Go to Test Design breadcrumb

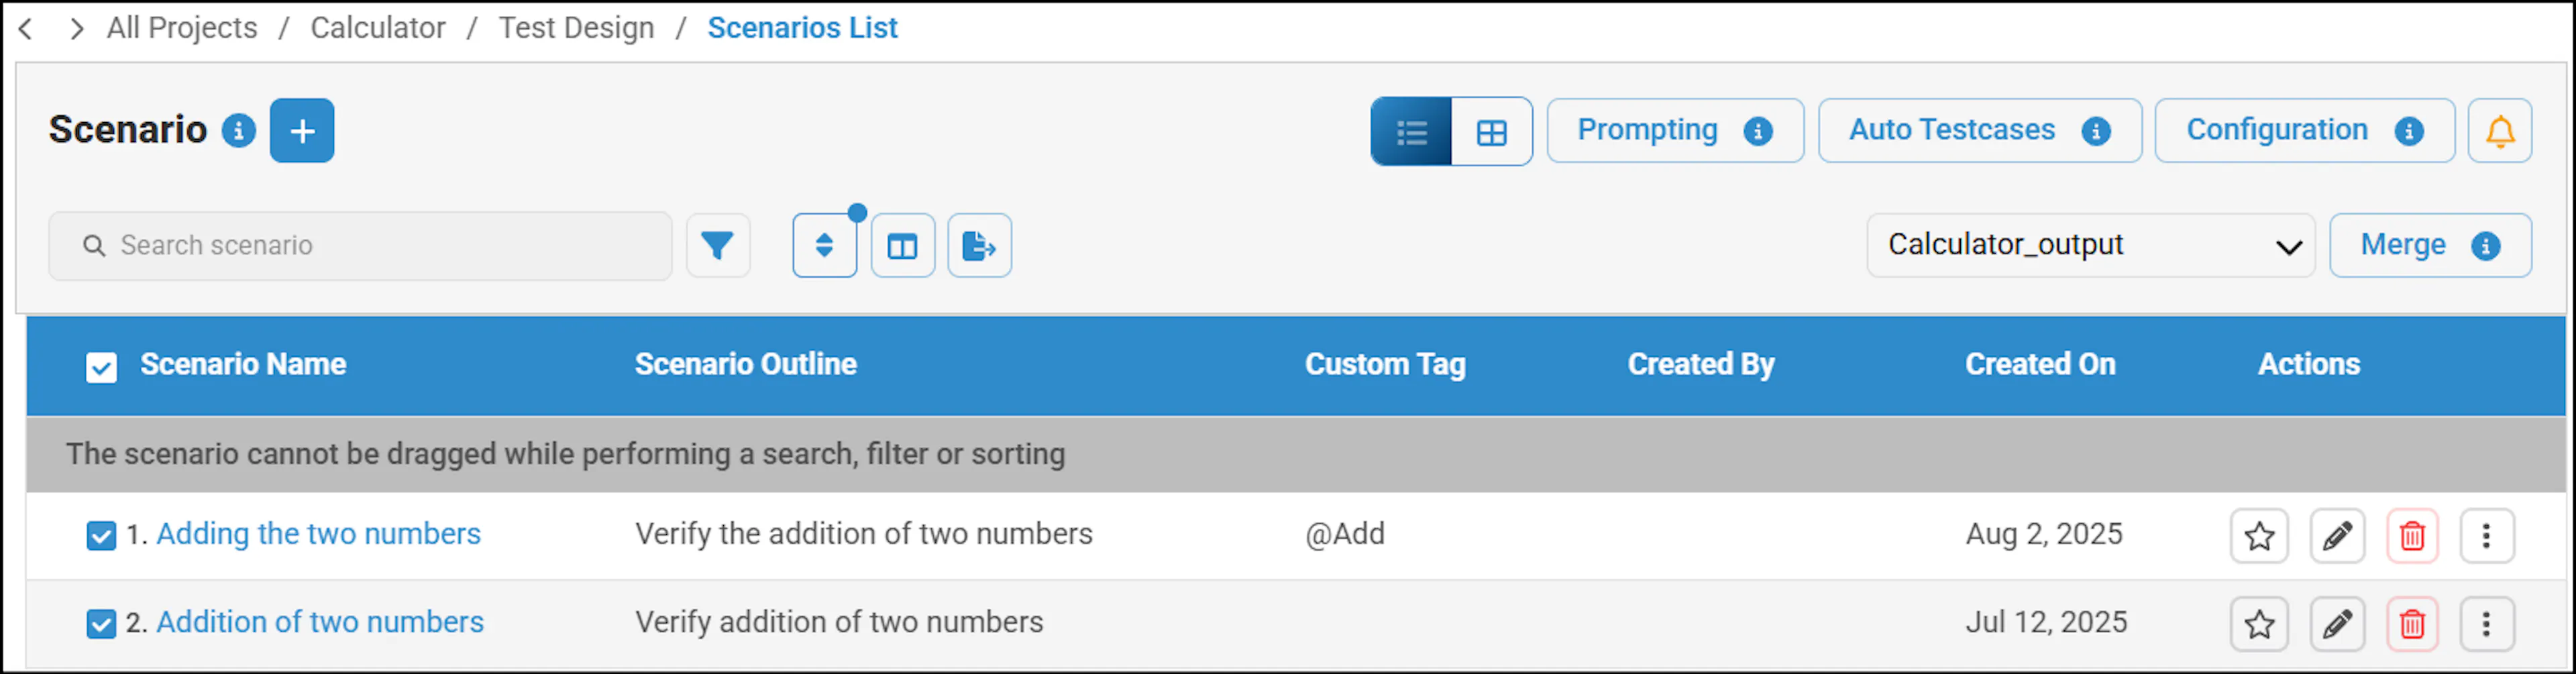tap(576, 28)
